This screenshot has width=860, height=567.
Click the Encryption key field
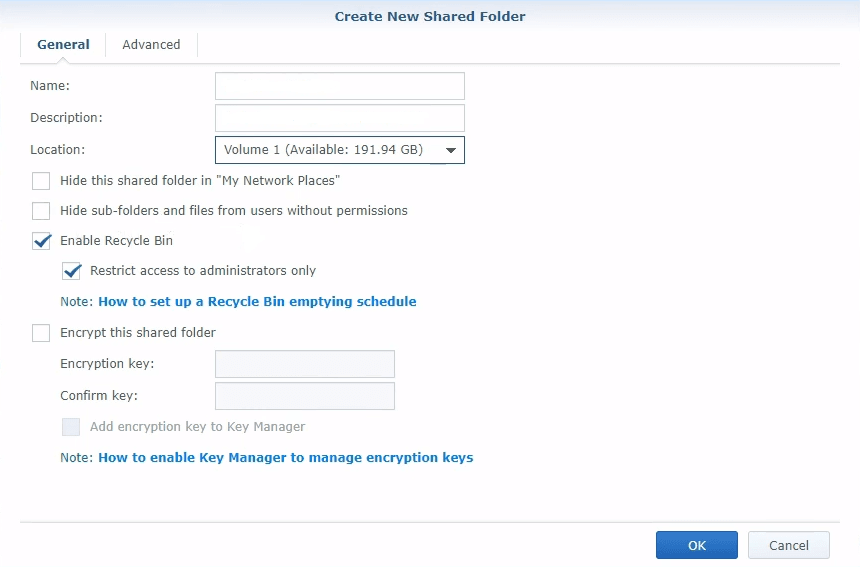point(304,364)
